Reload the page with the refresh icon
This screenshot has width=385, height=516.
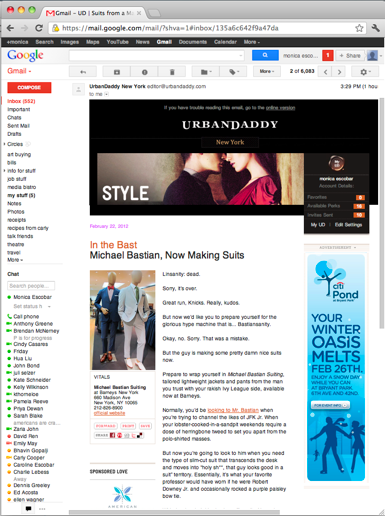[39, 28]
